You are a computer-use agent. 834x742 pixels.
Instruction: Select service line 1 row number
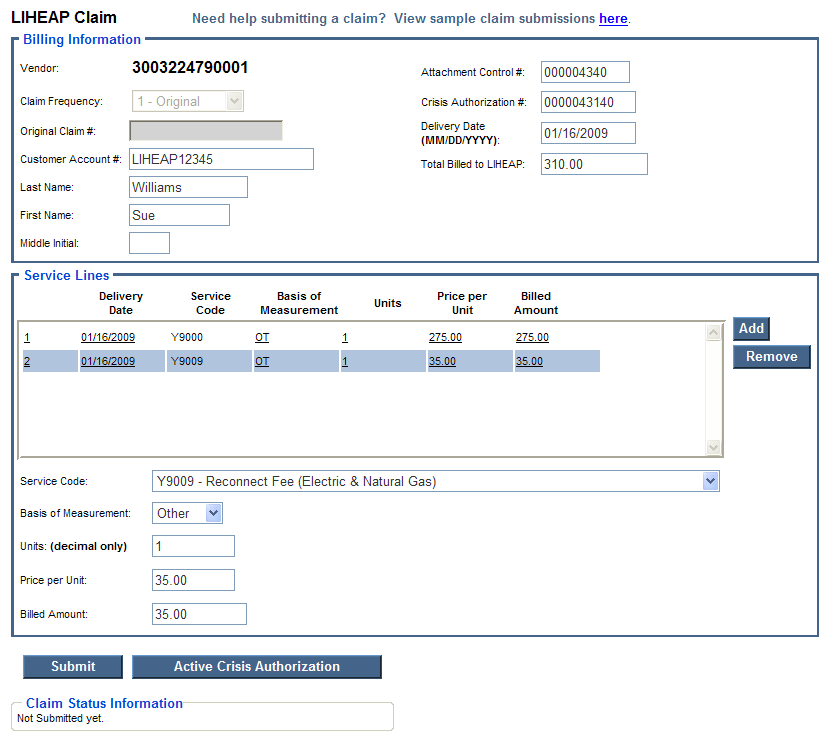point(27,338)
